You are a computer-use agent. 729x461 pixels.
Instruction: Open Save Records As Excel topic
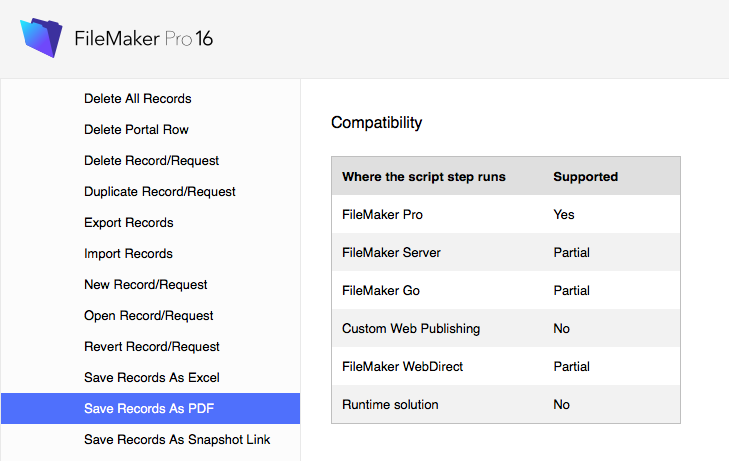point(152,377)
